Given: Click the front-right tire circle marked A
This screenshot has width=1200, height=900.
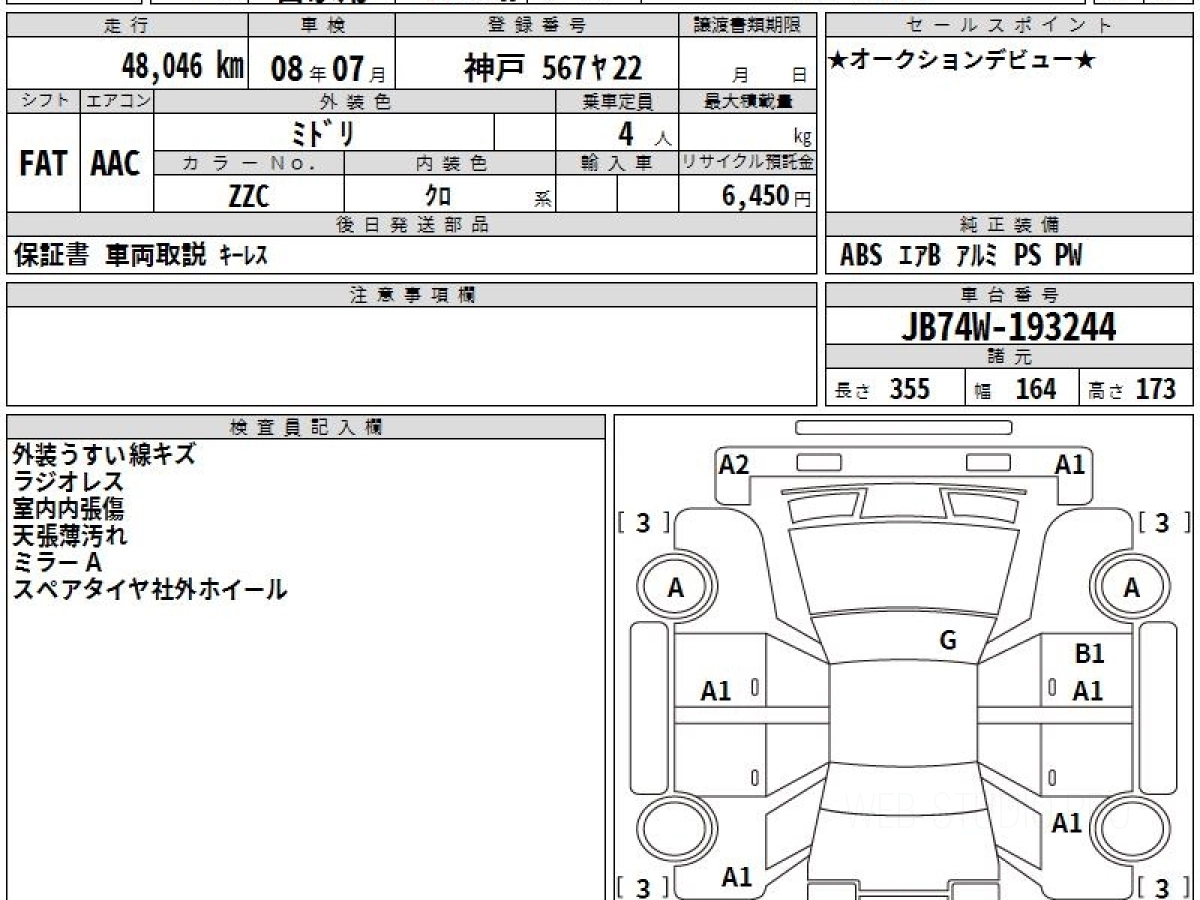Looking at the screenshot, I should [x=1131, y=589].
